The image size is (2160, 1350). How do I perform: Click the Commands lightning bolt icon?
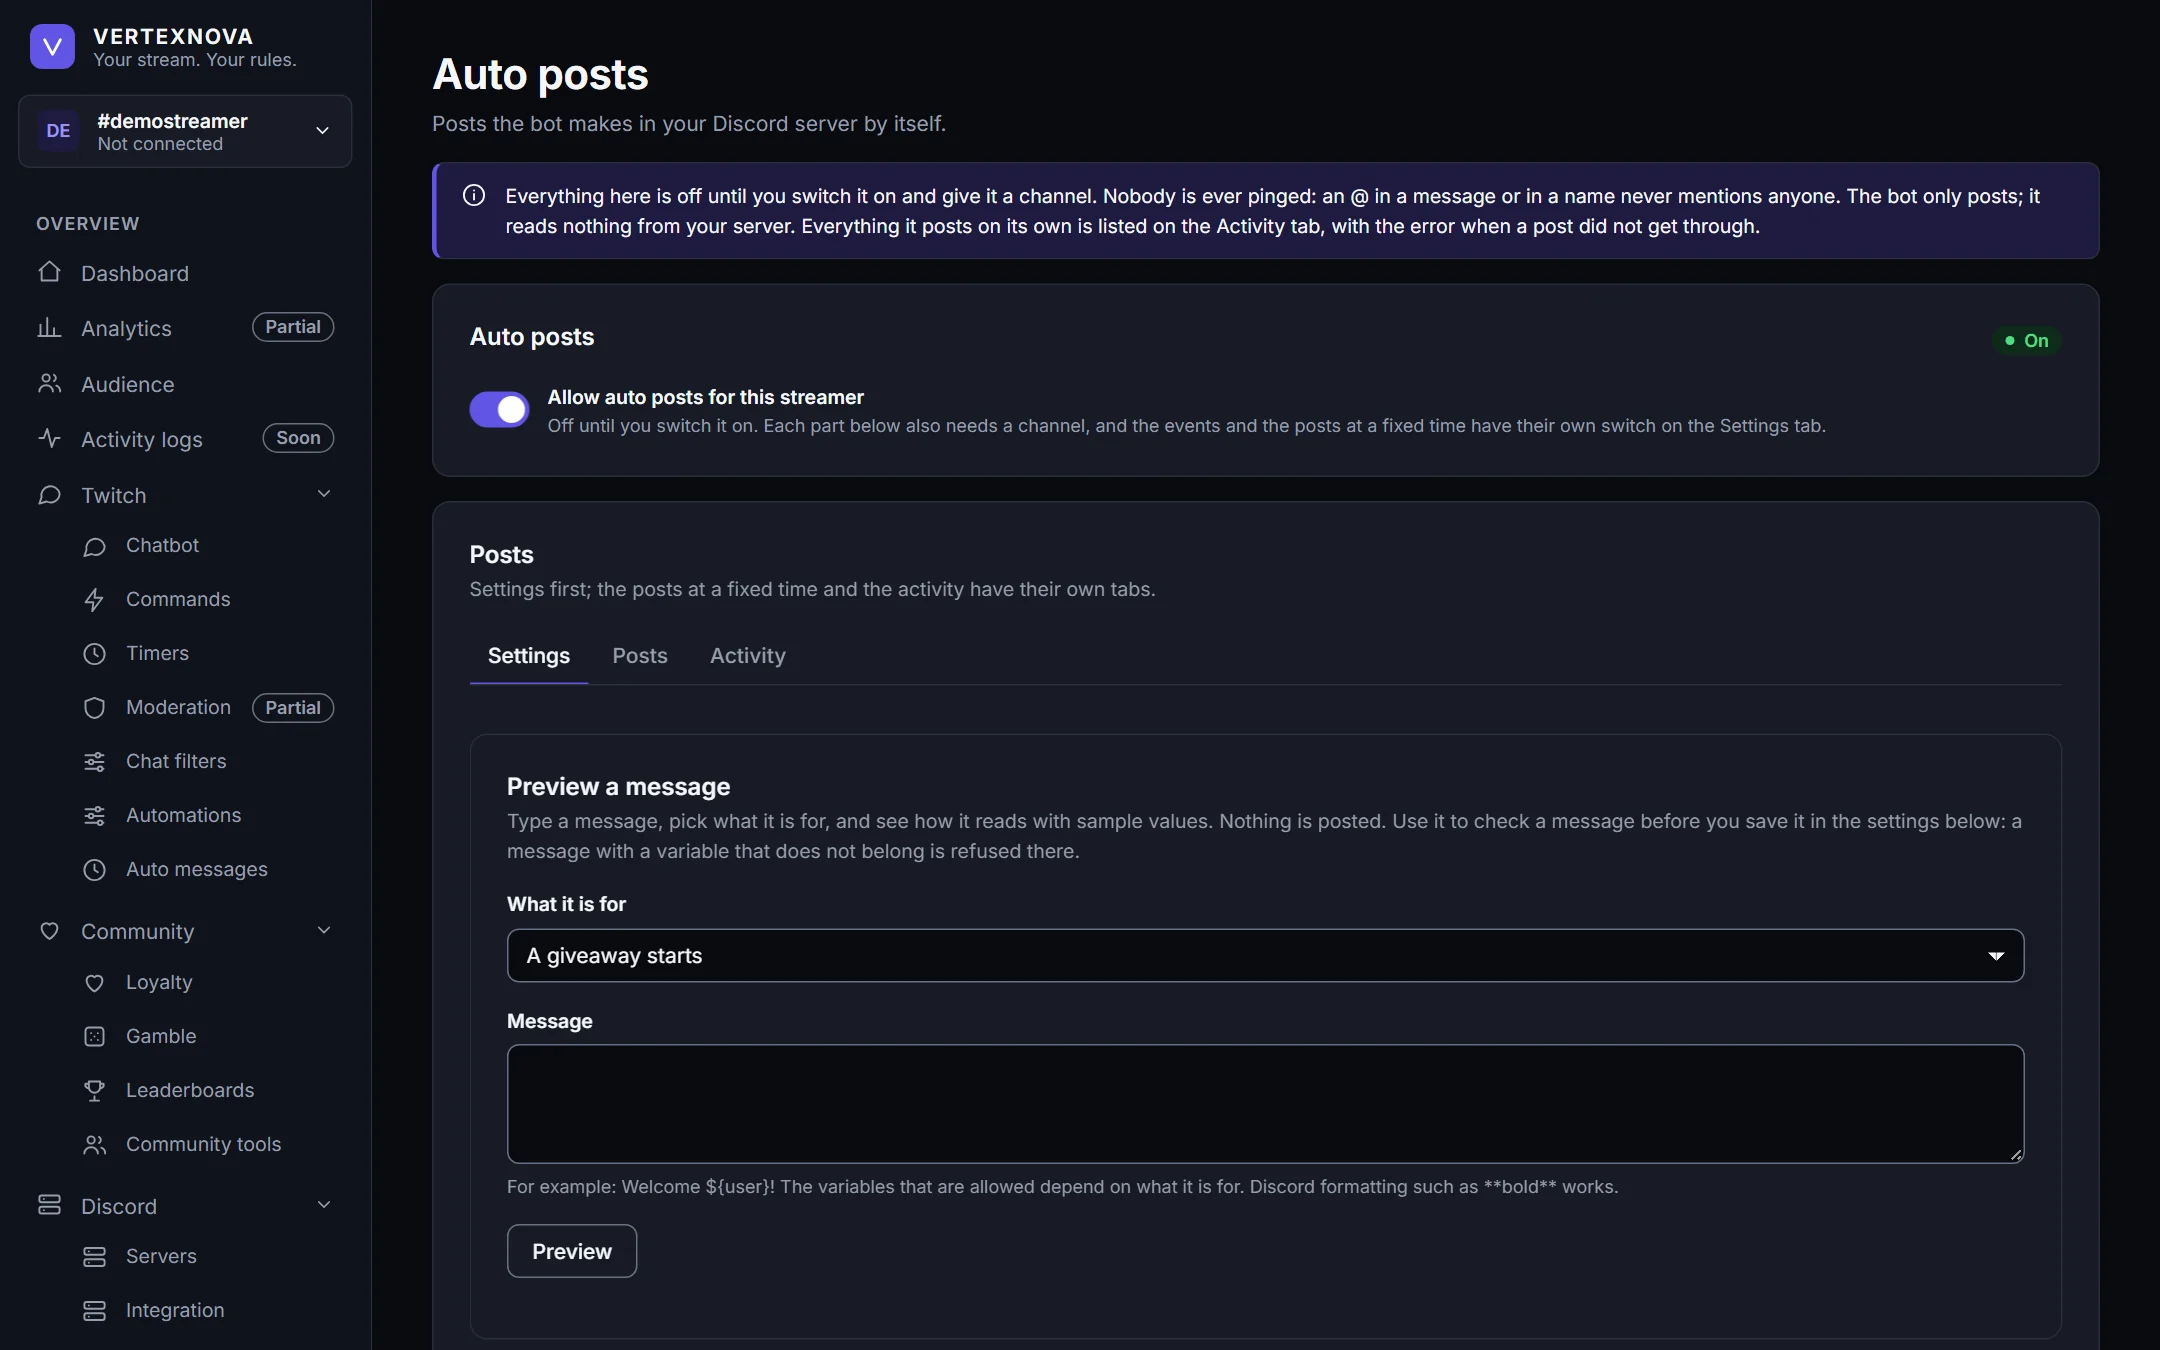click(94, 600)
